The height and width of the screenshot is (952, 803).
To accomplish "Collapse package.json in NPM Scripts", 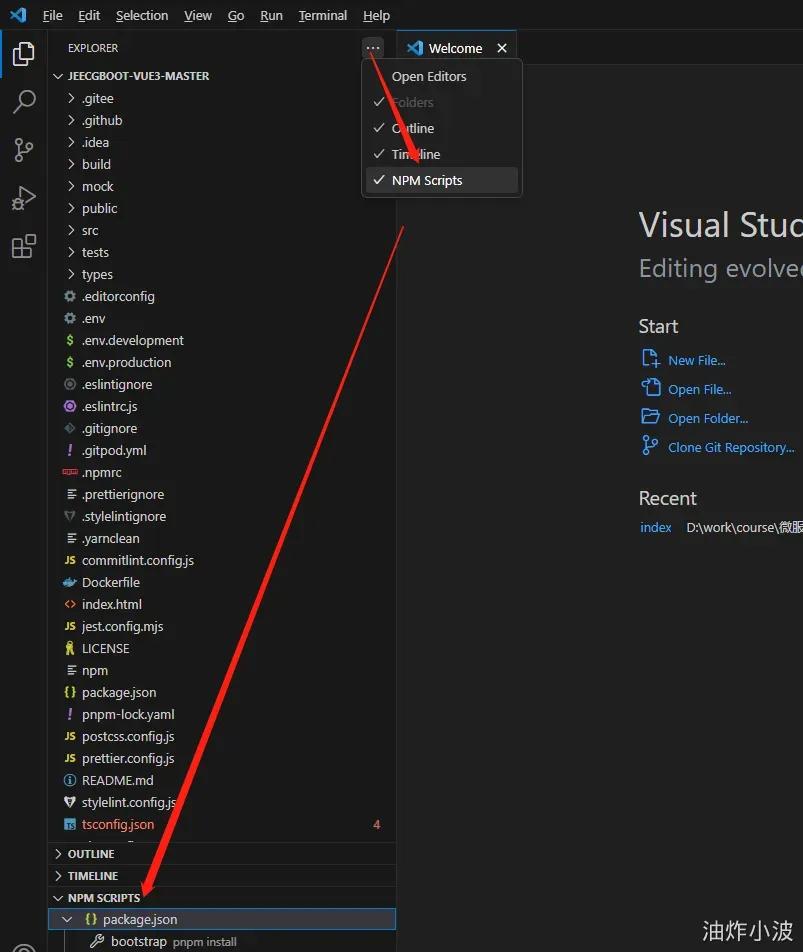I will click(68, 919).
